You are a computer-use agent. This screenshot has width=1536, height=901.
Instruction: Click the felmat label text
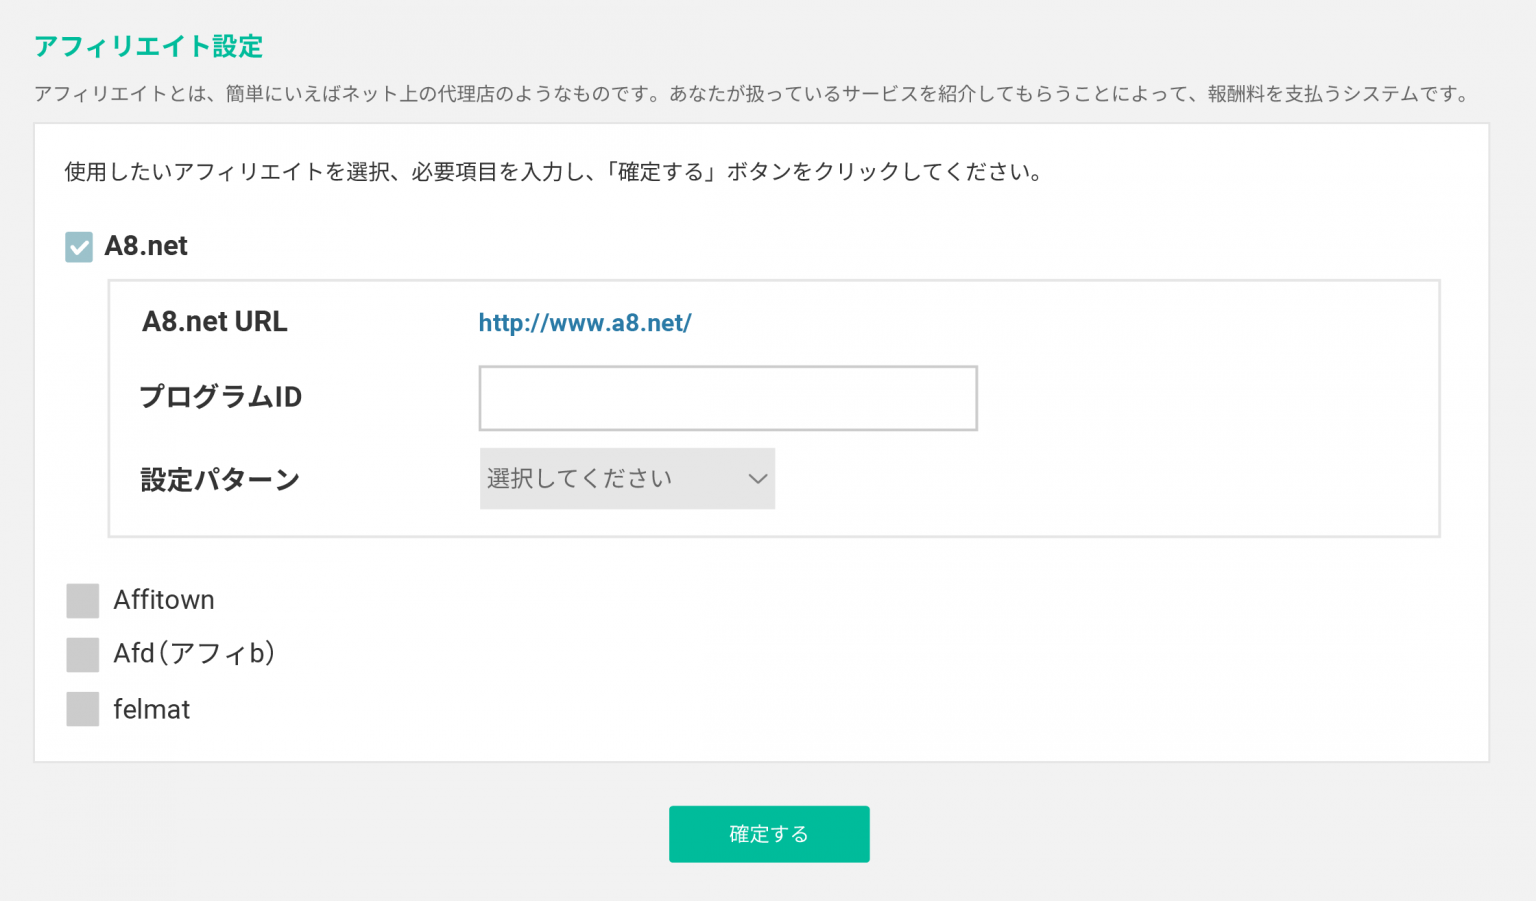151,709
